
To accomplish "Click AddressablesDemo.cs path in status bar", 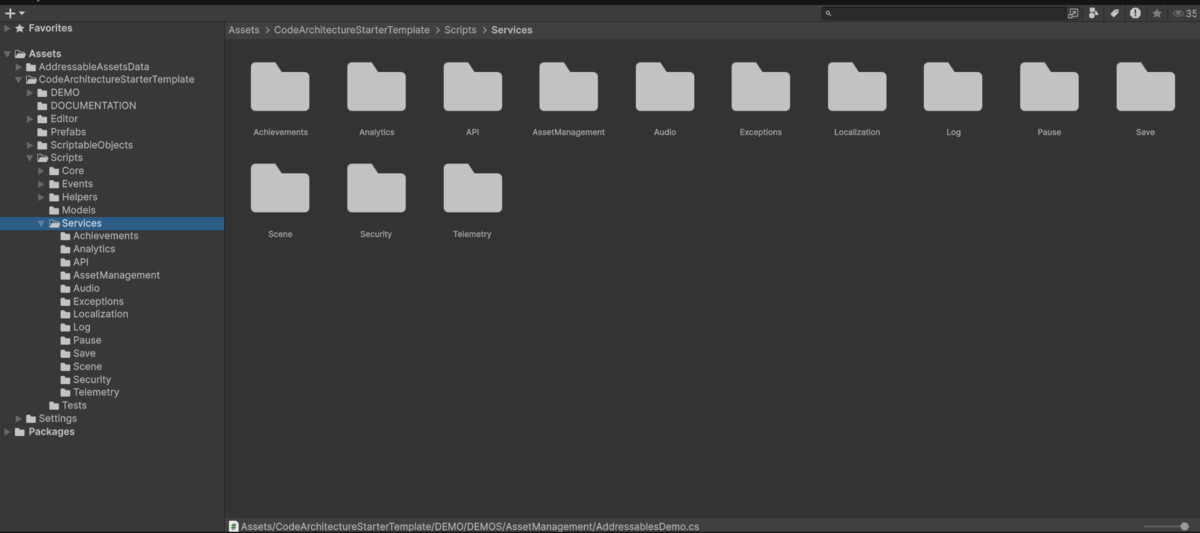I will click(x=470, y=526).
